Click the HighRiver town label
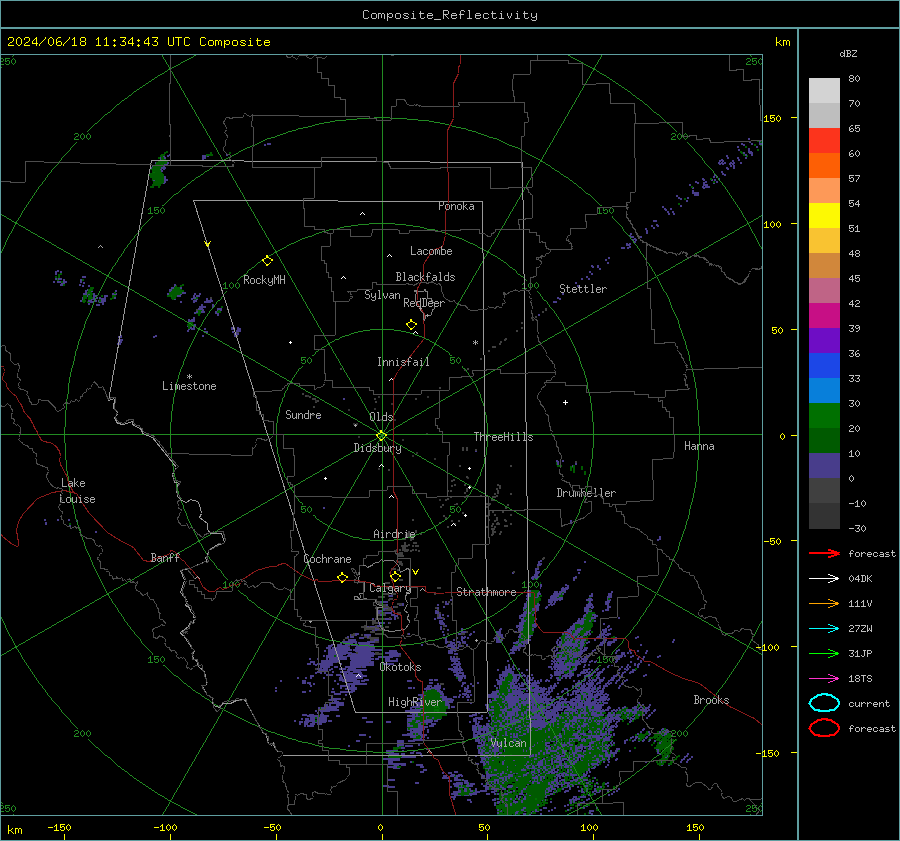The image size is (900, 841). (414, 702)
